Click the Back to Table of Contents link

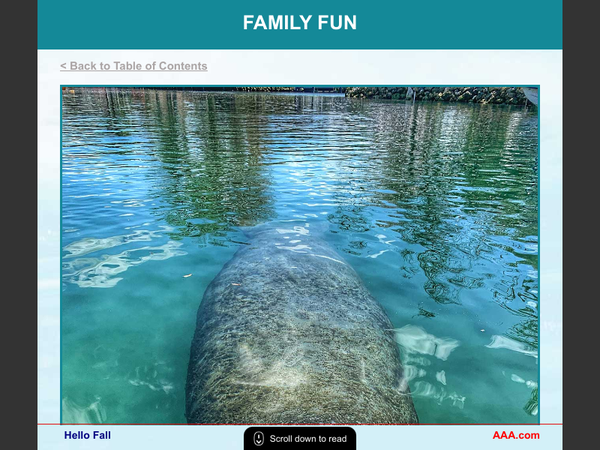(134, 66)
